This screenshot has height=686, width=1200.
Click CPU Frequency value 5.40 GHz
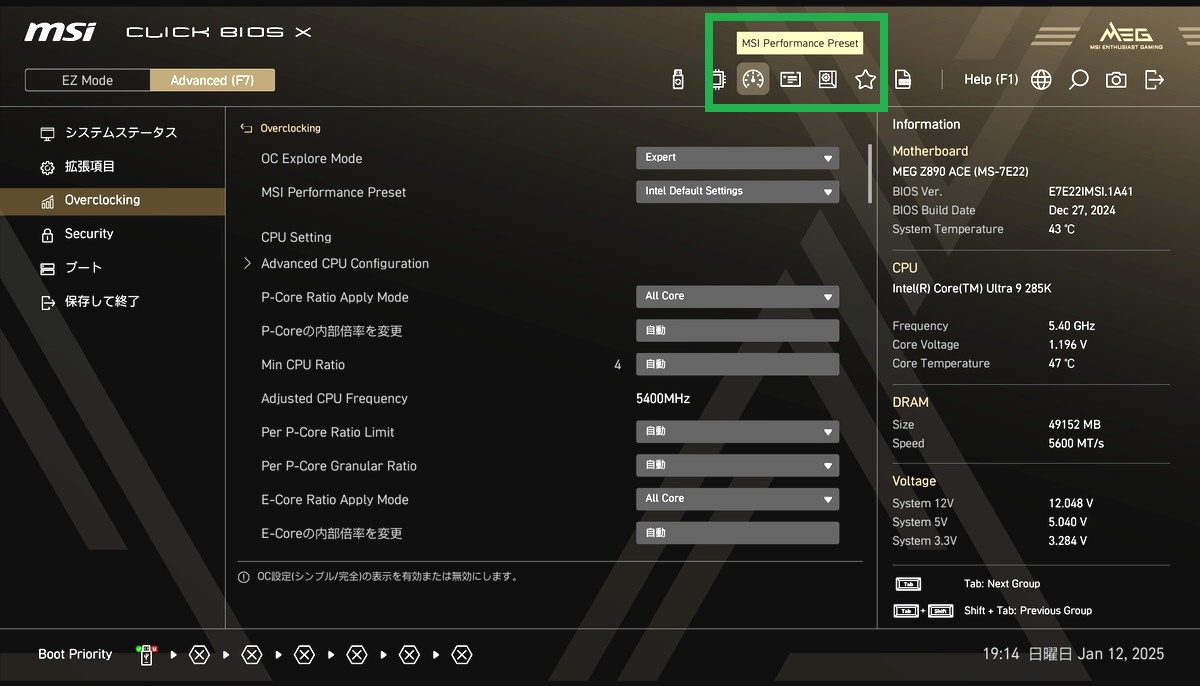1071,326
